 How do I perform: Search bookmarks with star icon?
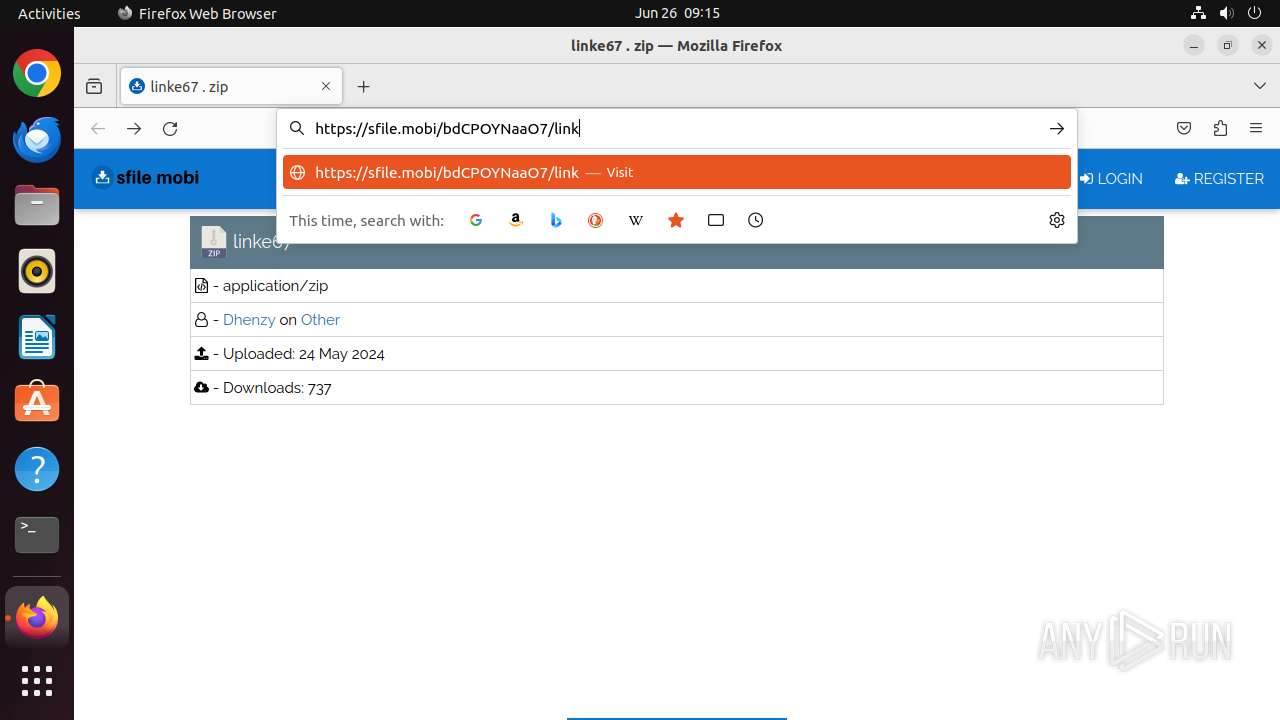click(x=676, y=220)
